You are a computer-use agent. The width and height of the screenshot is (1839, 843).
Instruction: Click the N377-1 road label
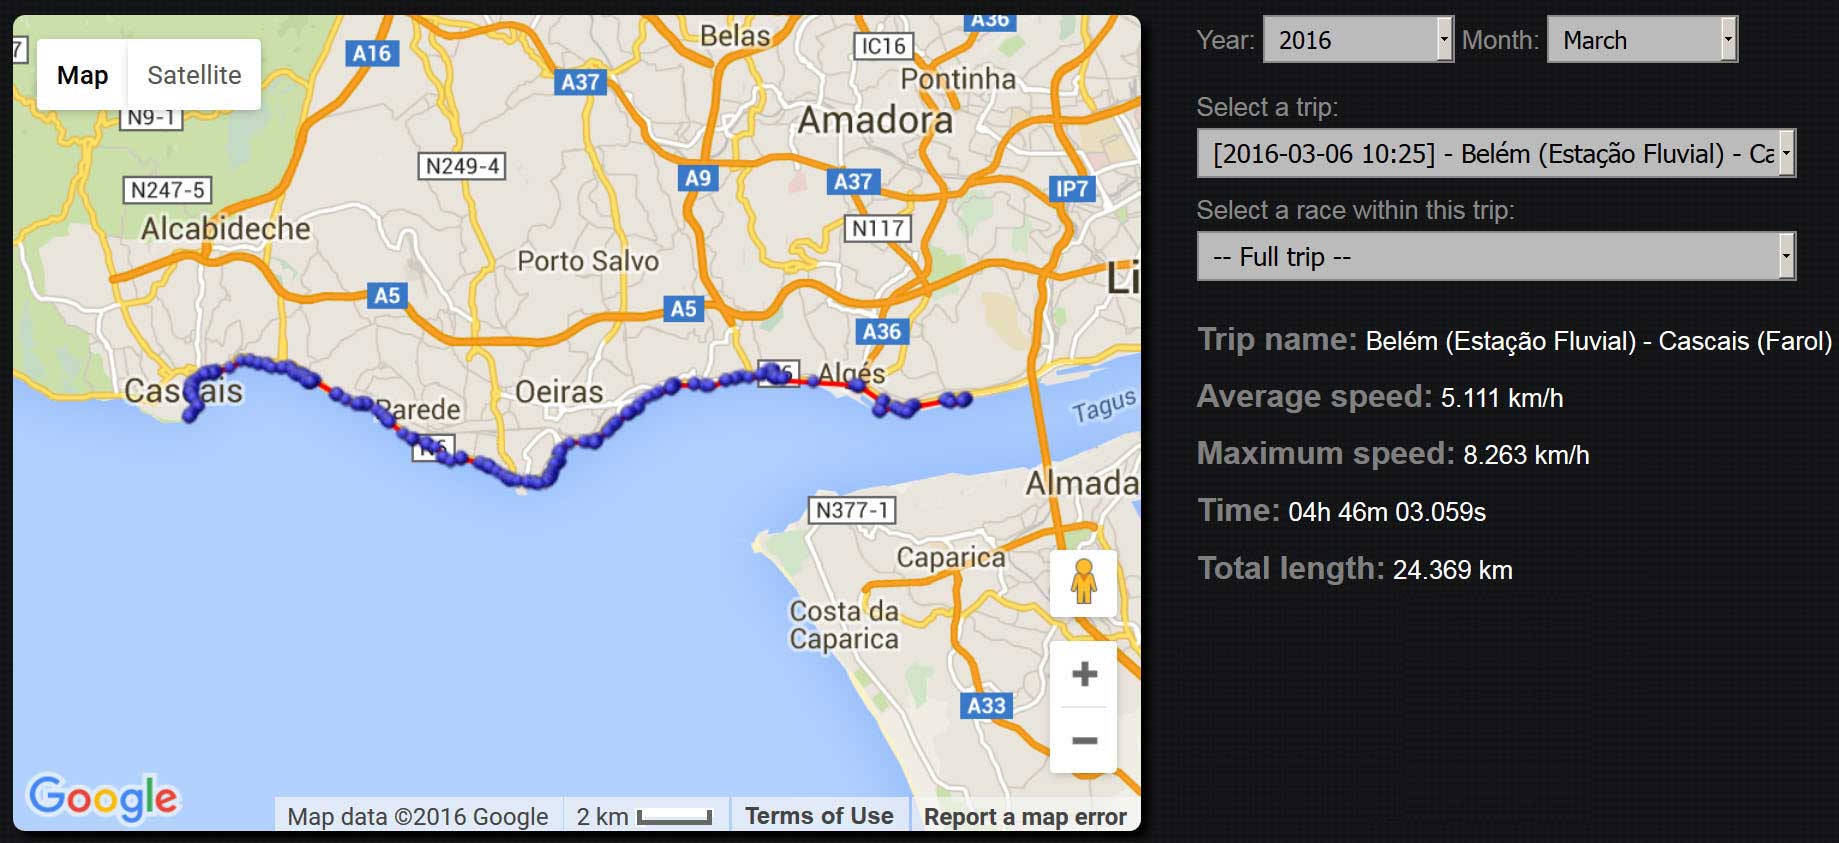851,510
